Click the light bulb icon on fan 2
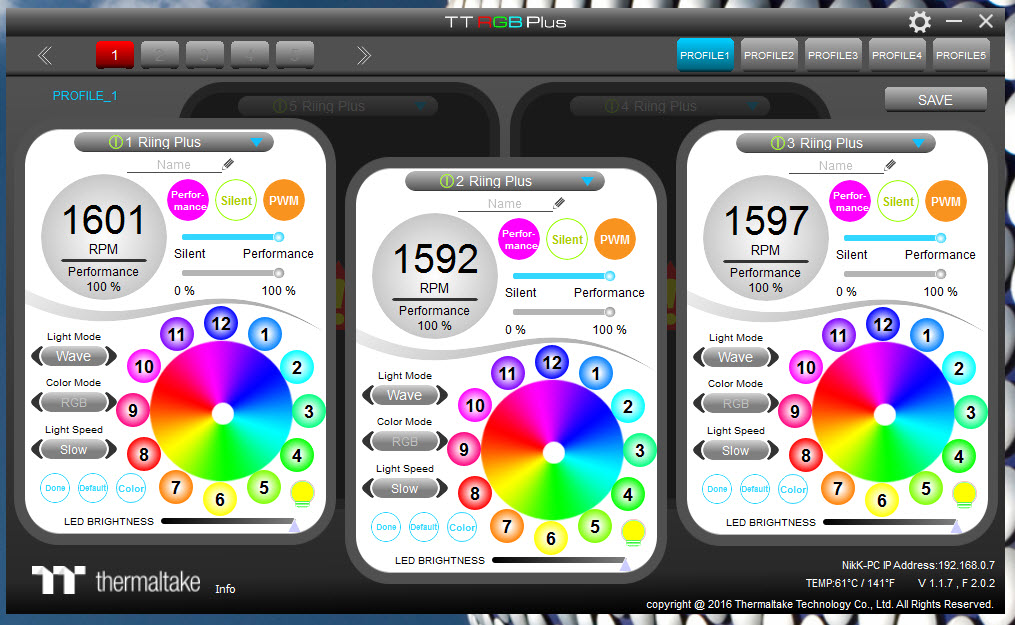1015x625 pixels. (633, 532)
